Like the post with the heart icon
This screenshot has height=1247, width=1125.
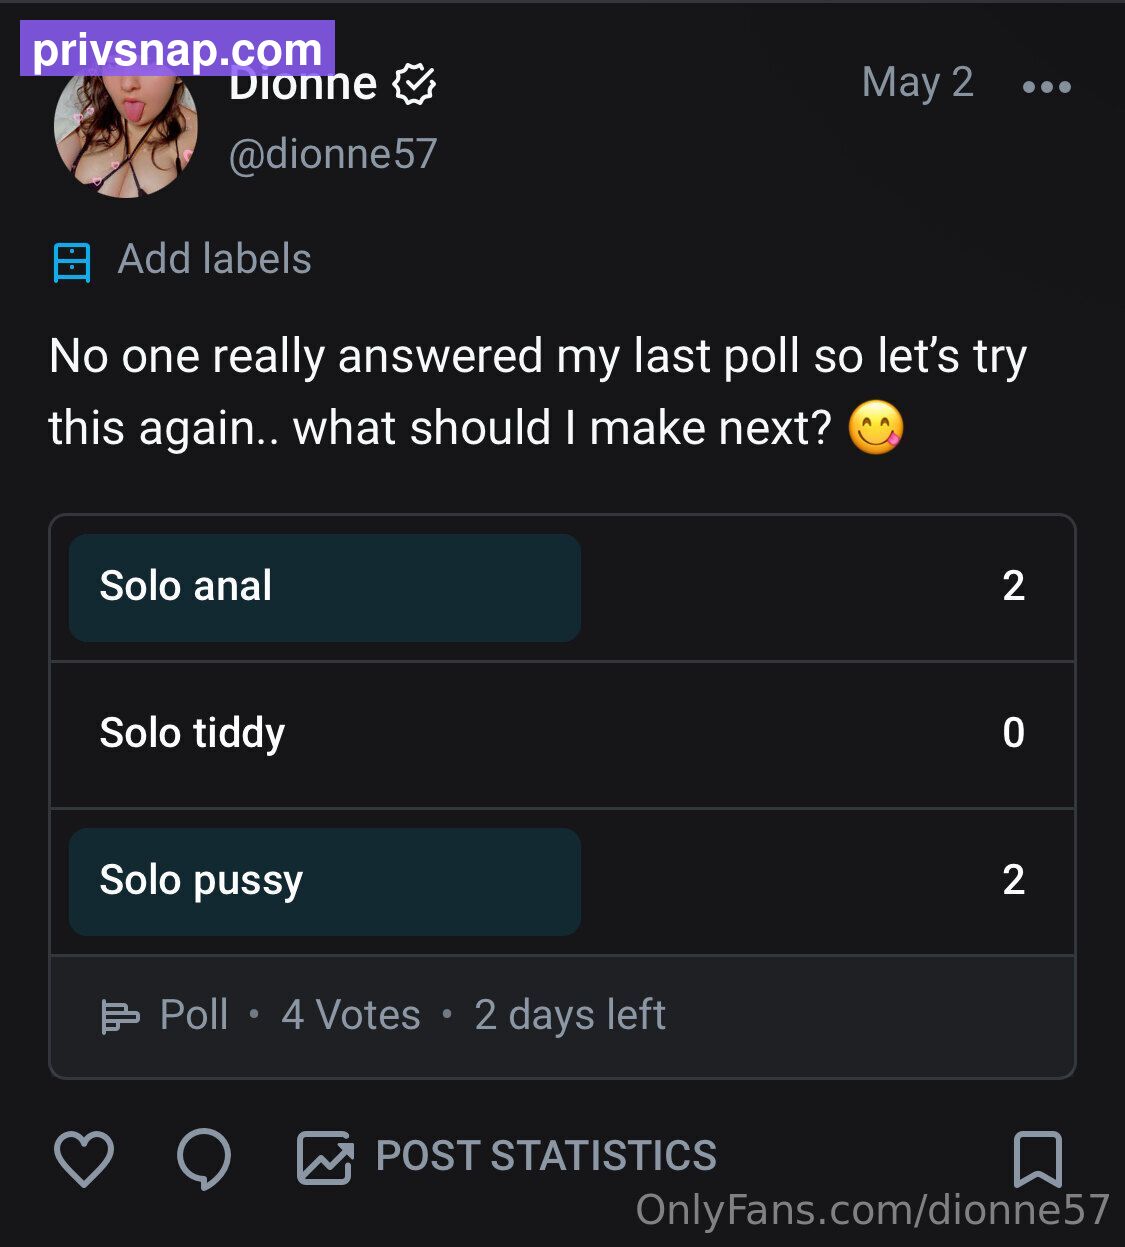[83, 1159]
